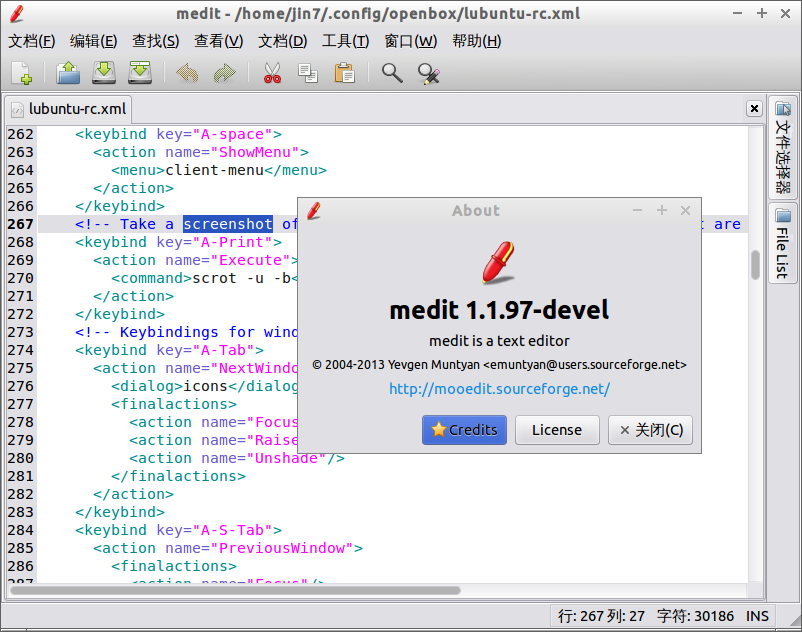Click the medit pen icon in main title bar
802x632 pixels.
pyautogui.click(x=16, y=14)
